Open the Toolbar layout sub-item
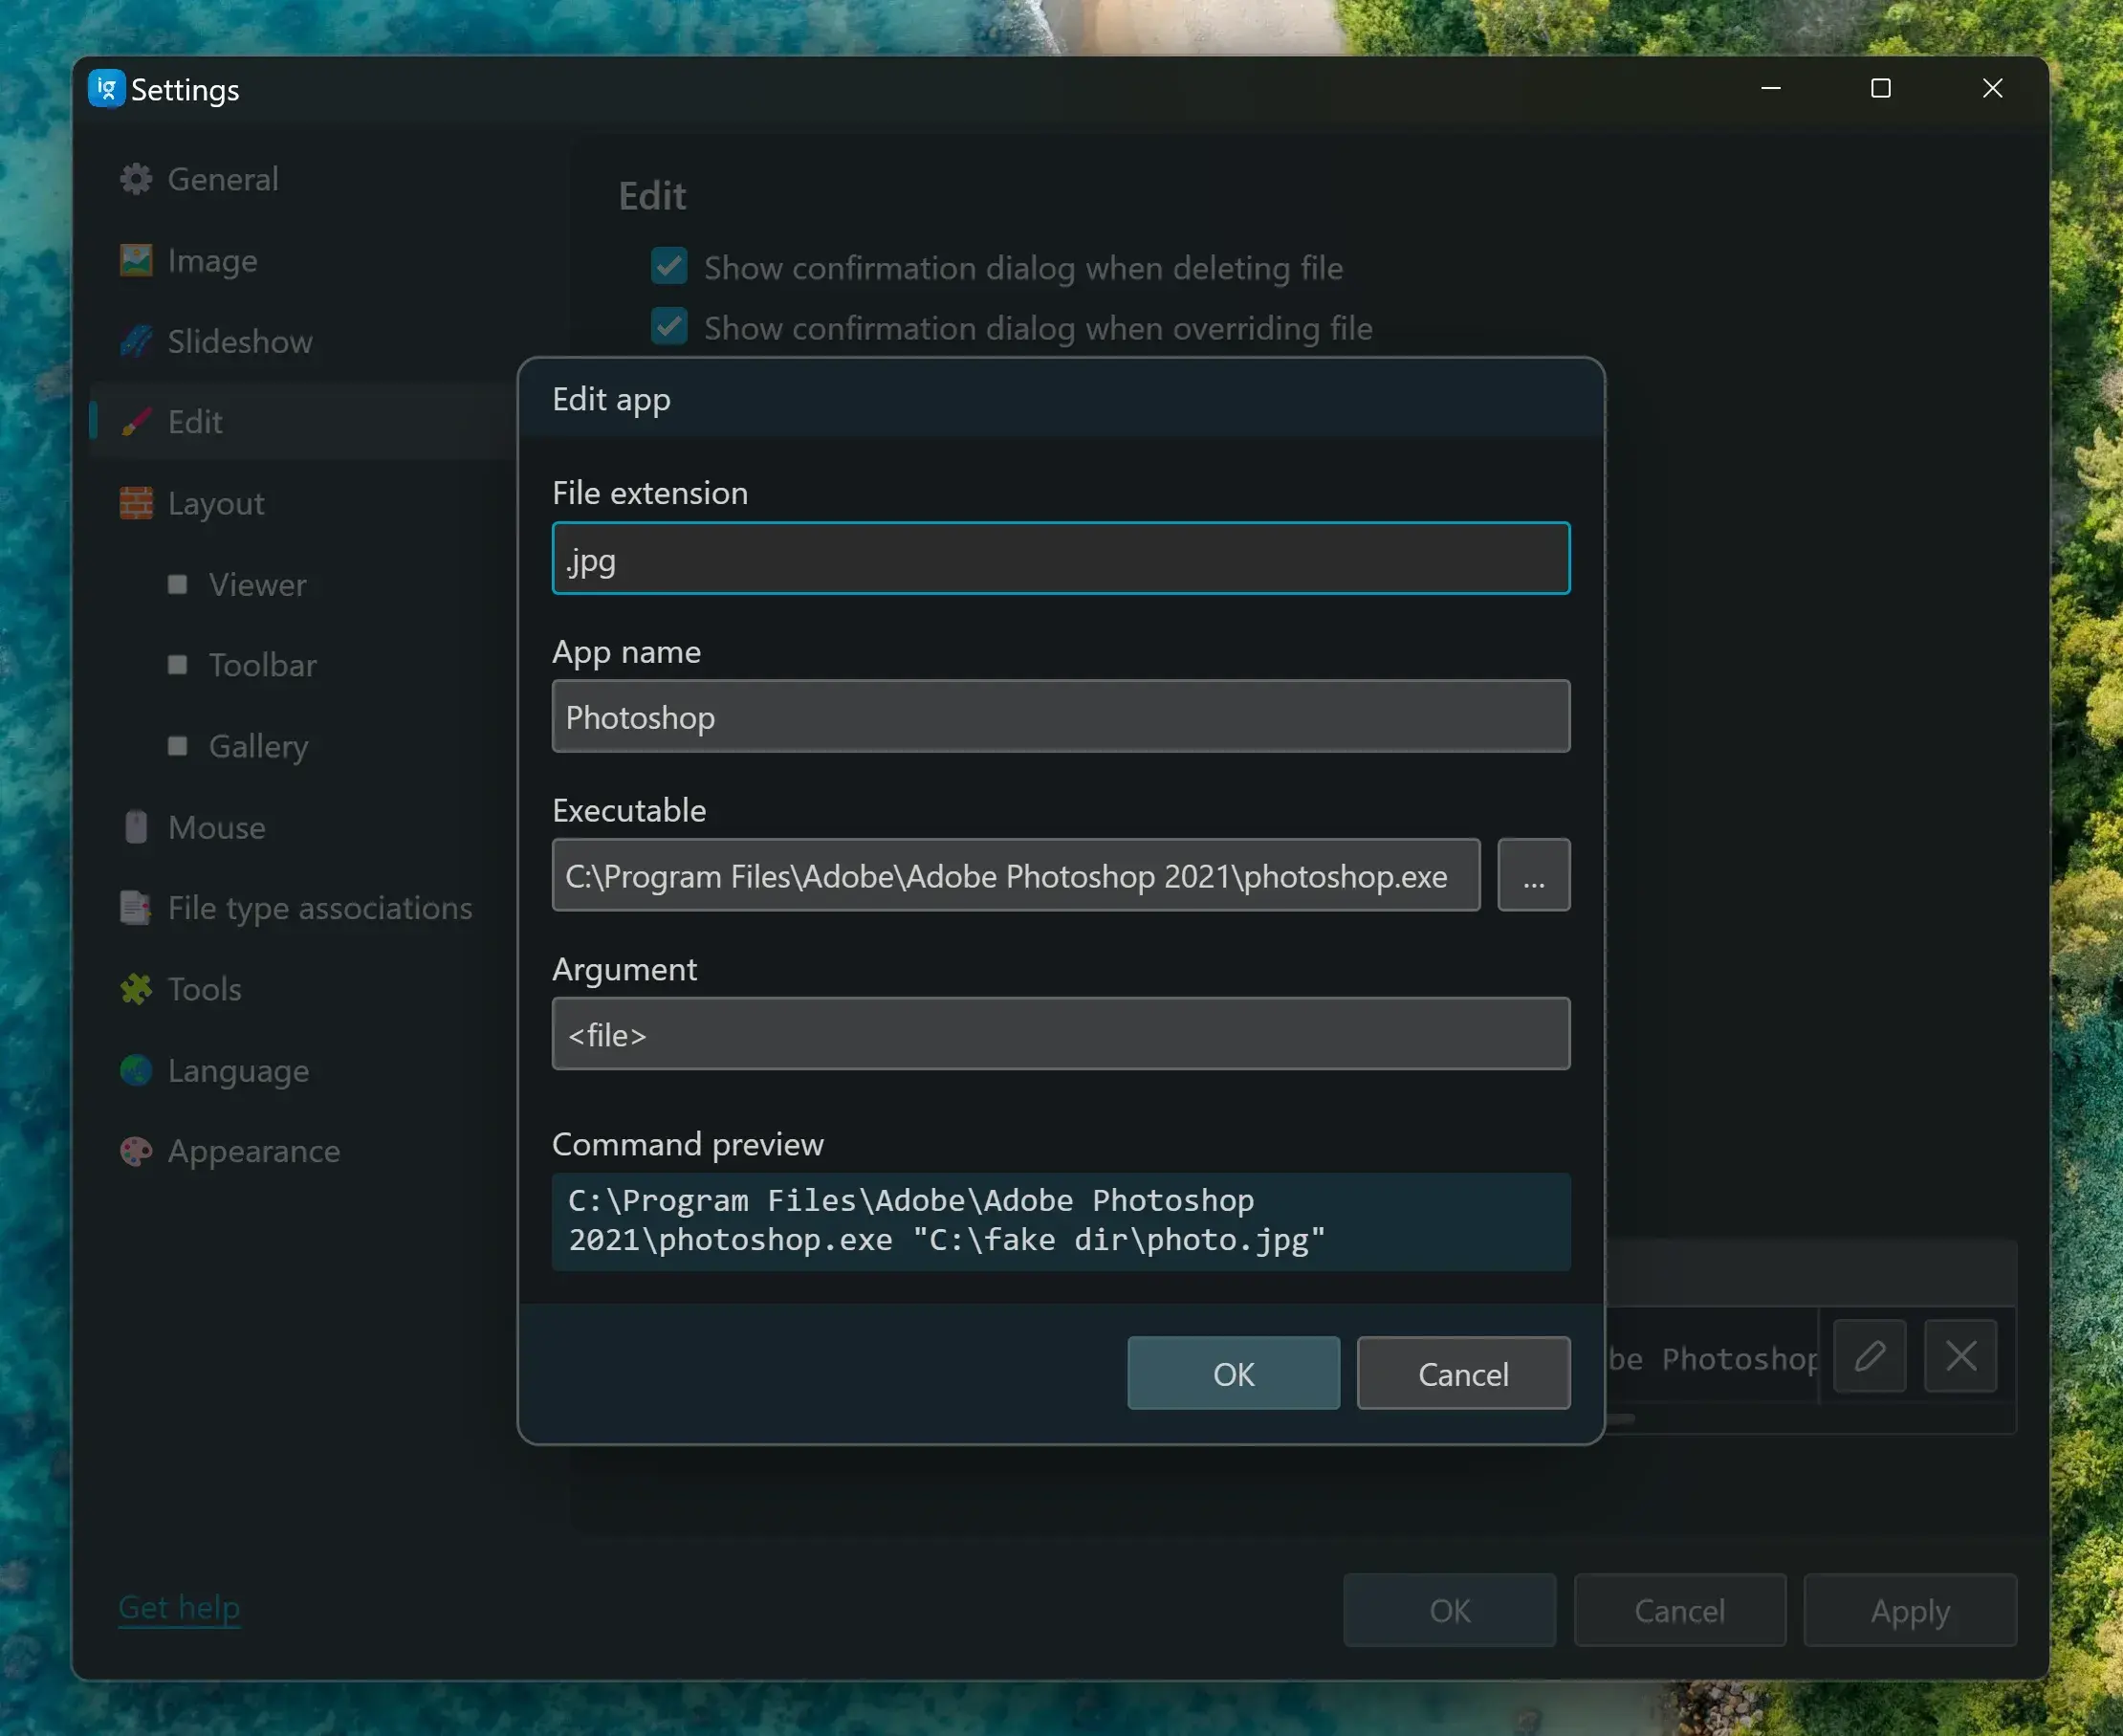Image resolution: width=2123 pixels, height=1736 pixels. click(x=262, y=665)
